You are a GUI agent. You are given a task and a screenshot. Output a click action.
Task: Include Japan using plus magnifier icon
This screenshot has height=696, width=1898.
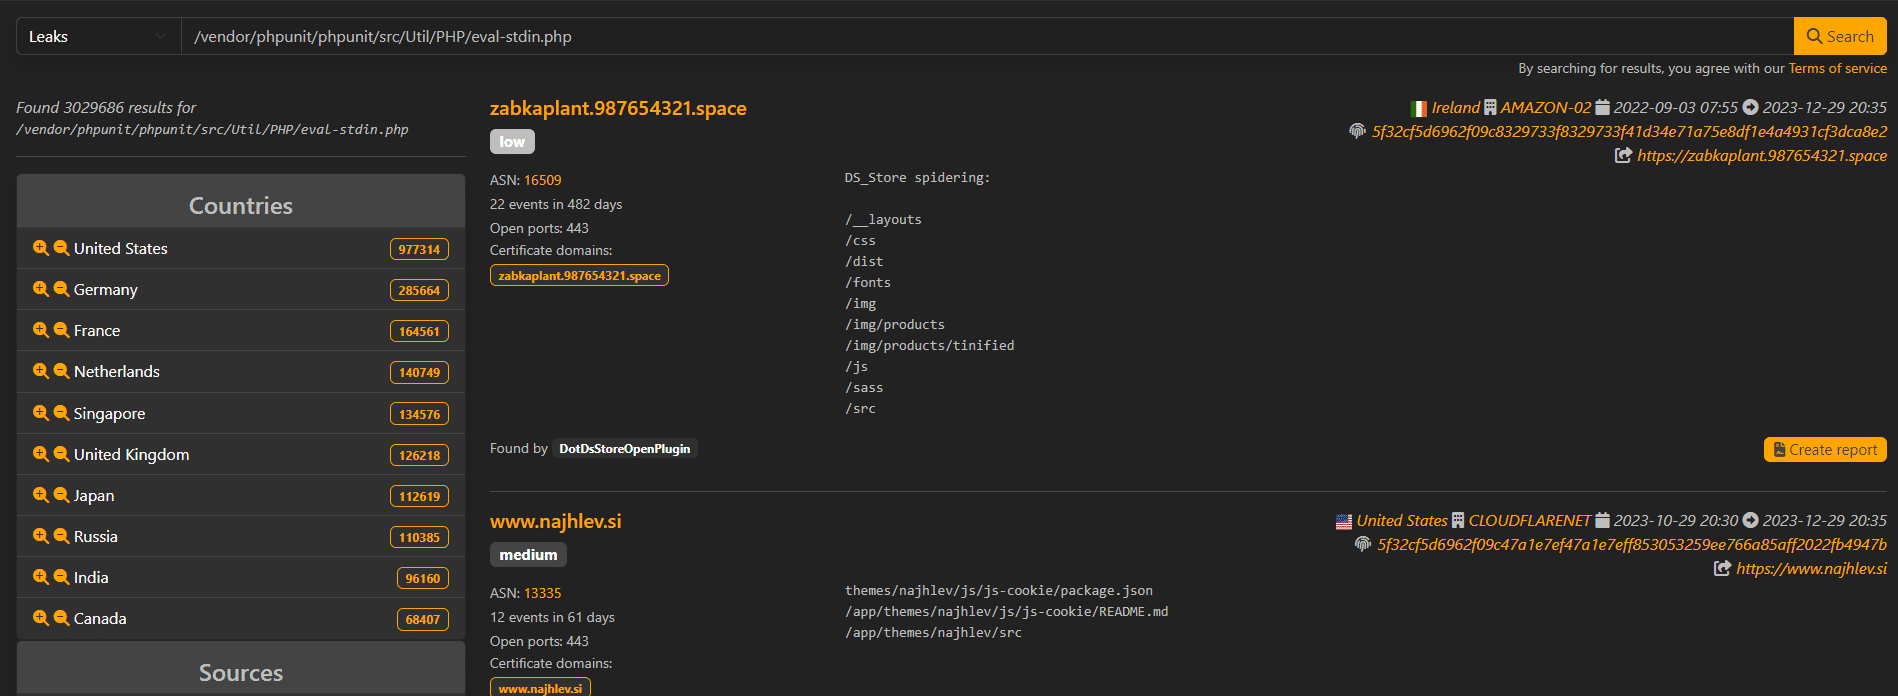point(40,495)
